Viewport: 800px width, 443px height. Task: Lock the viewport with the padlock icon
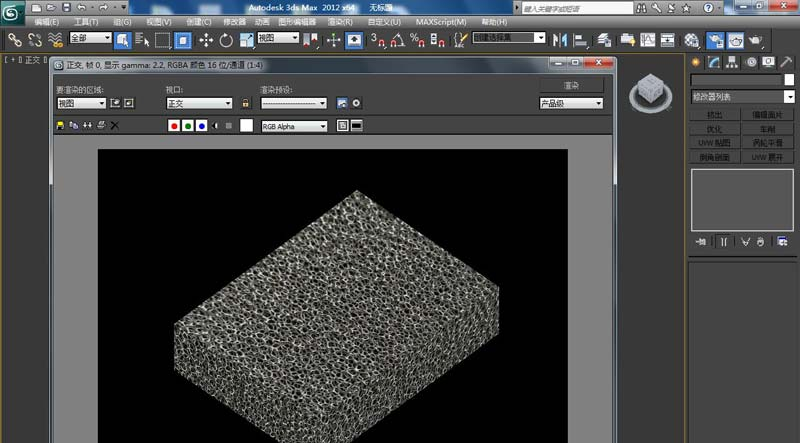245,103
